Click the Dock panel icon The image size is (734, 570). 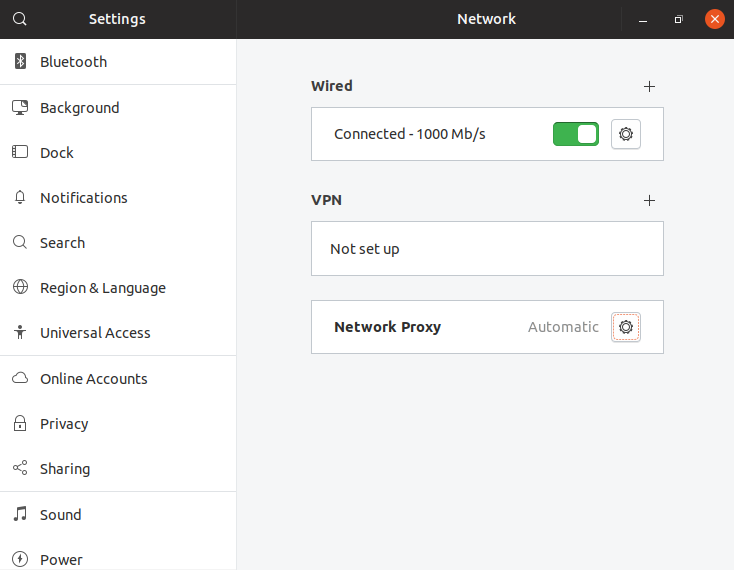coord(20,152)
